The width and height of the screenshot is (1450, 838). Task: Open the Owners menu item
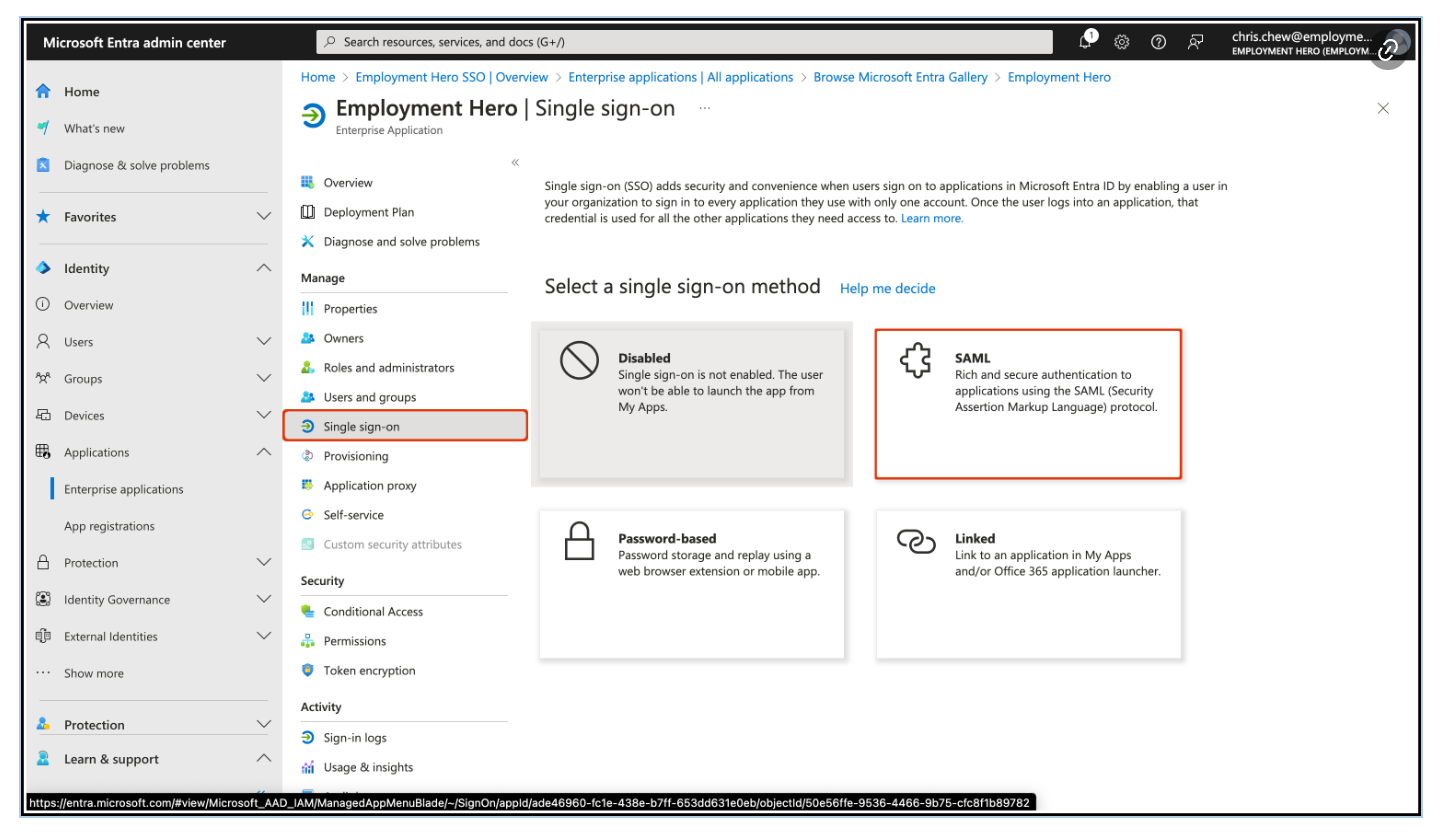pos(344,338)
